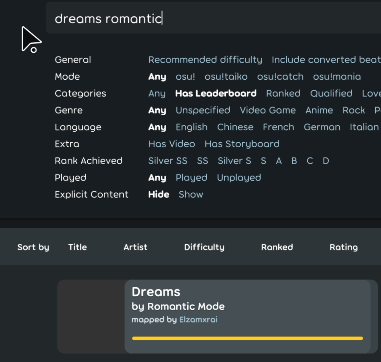
Task: Set language filter to French
Action: 278,127
